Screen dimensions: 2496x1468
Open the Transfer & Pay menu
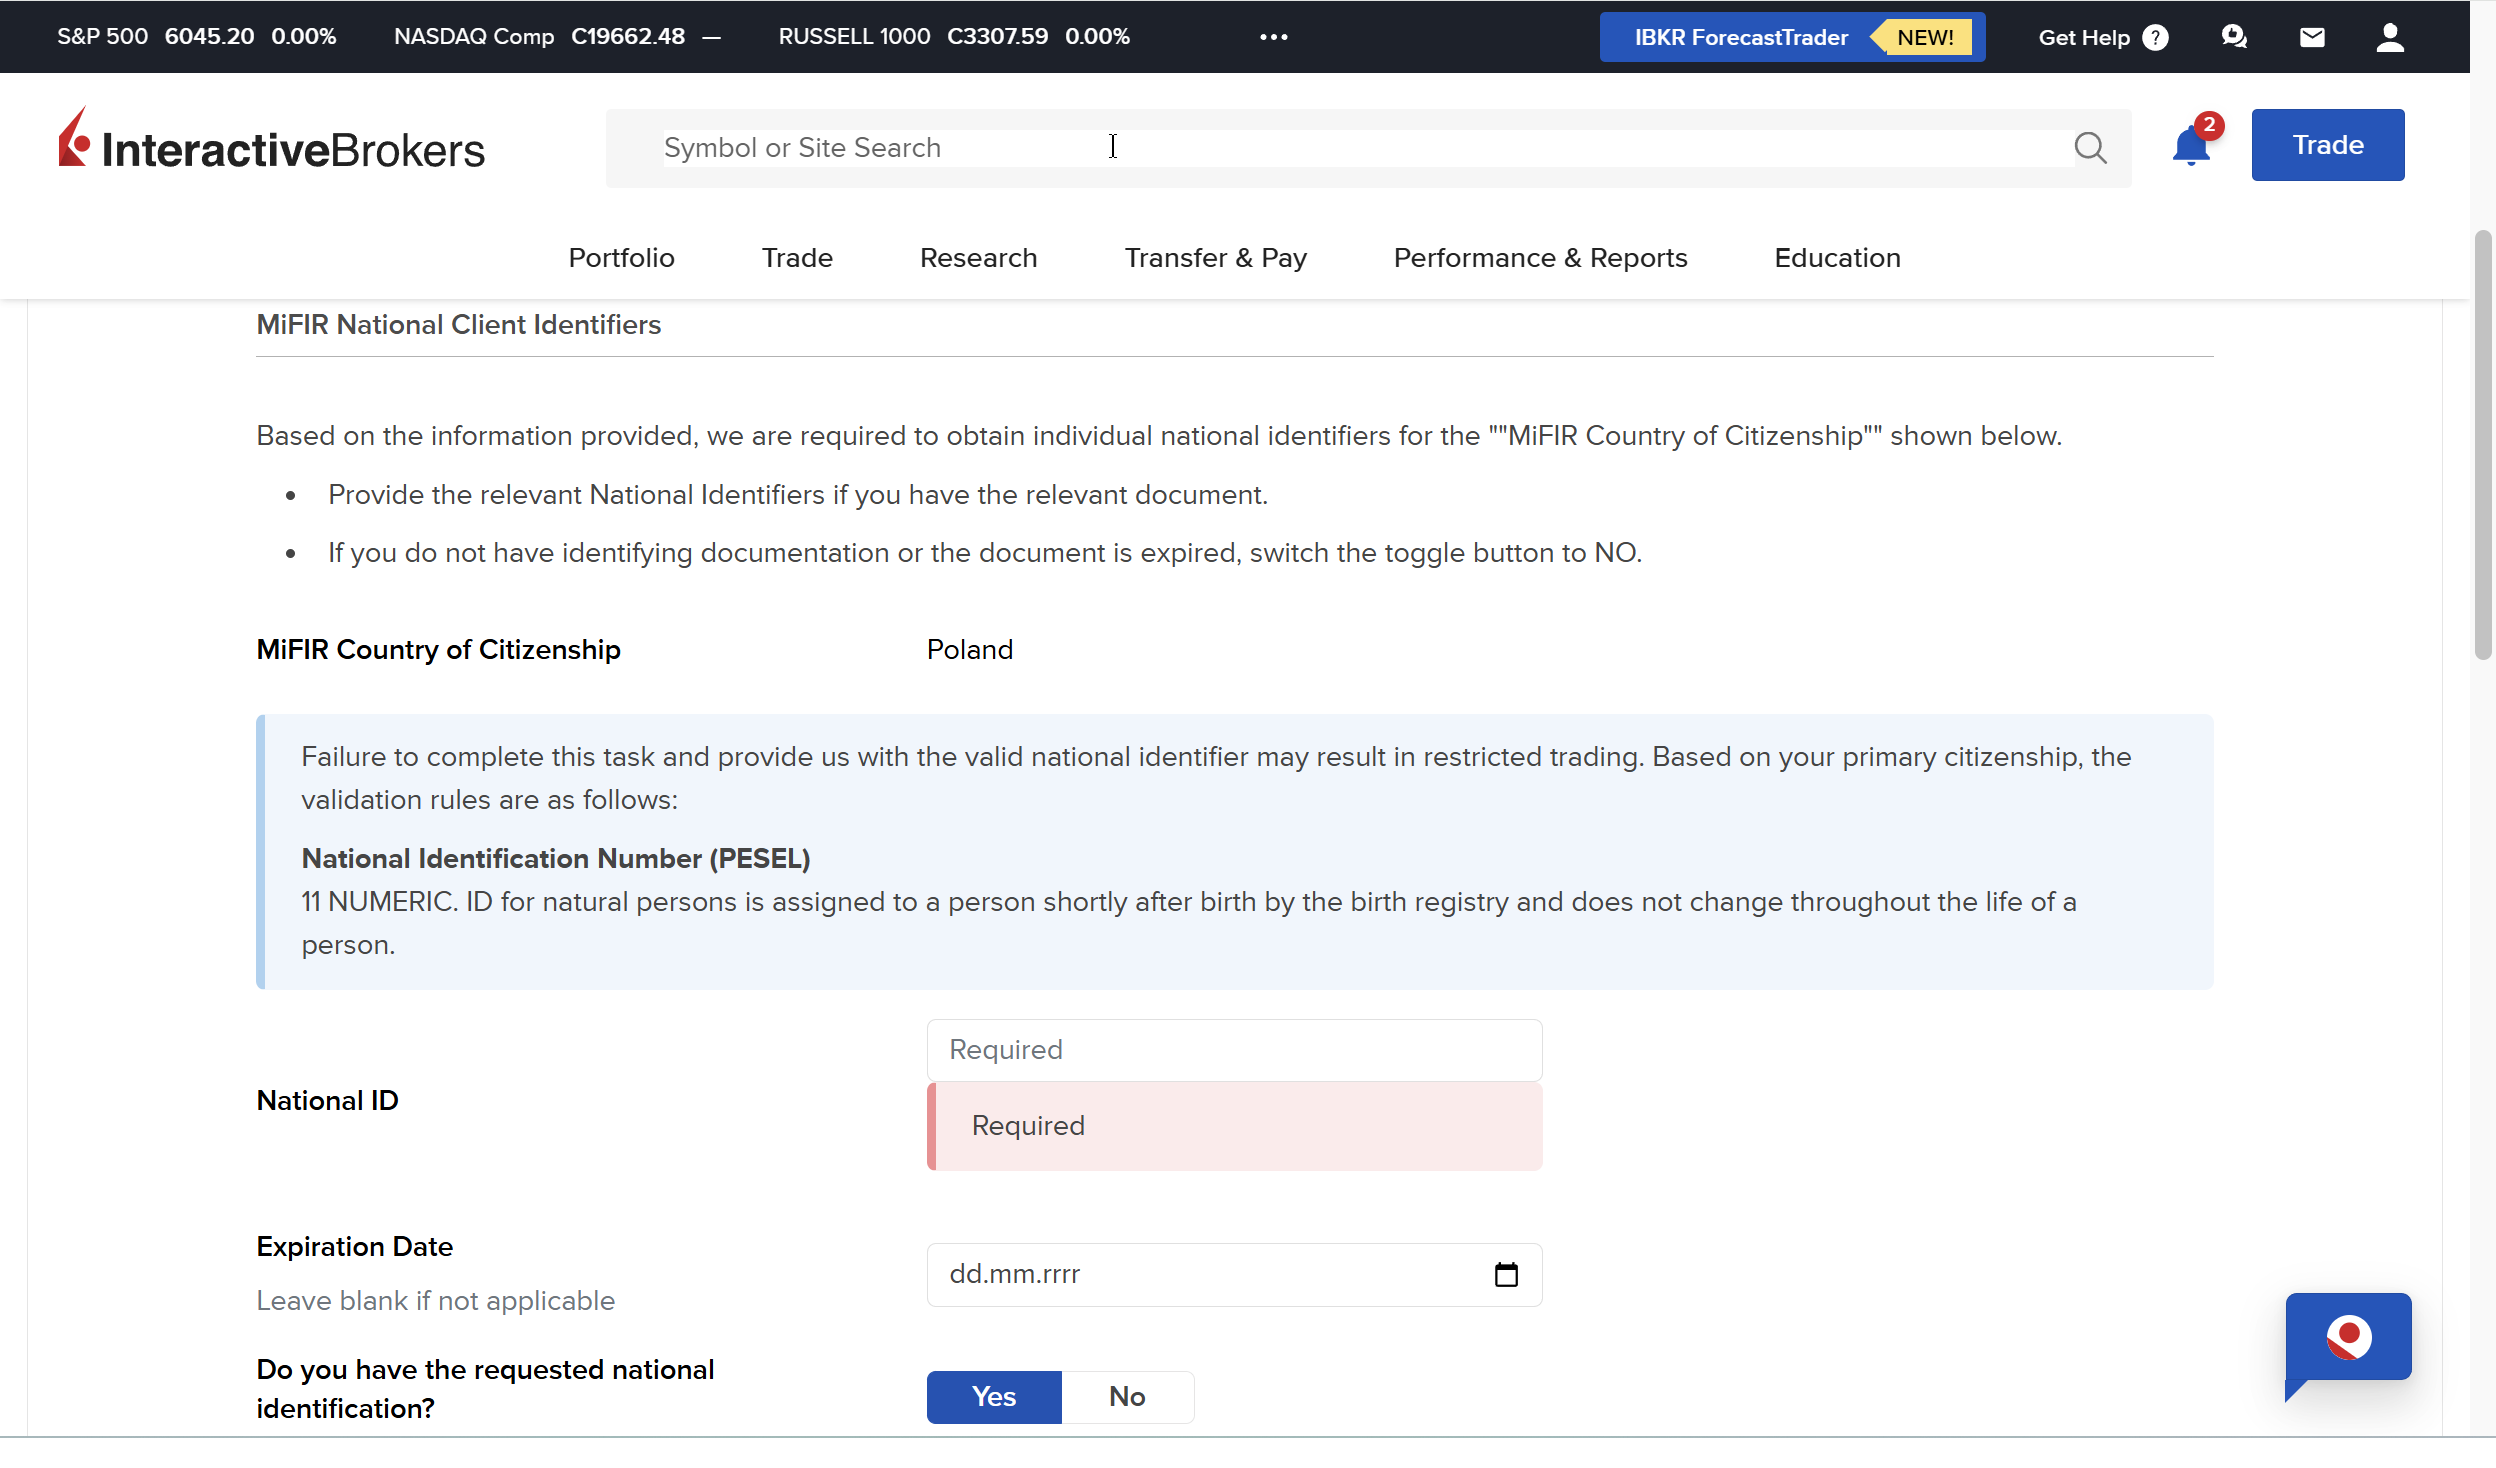[x=1215, y=258]
